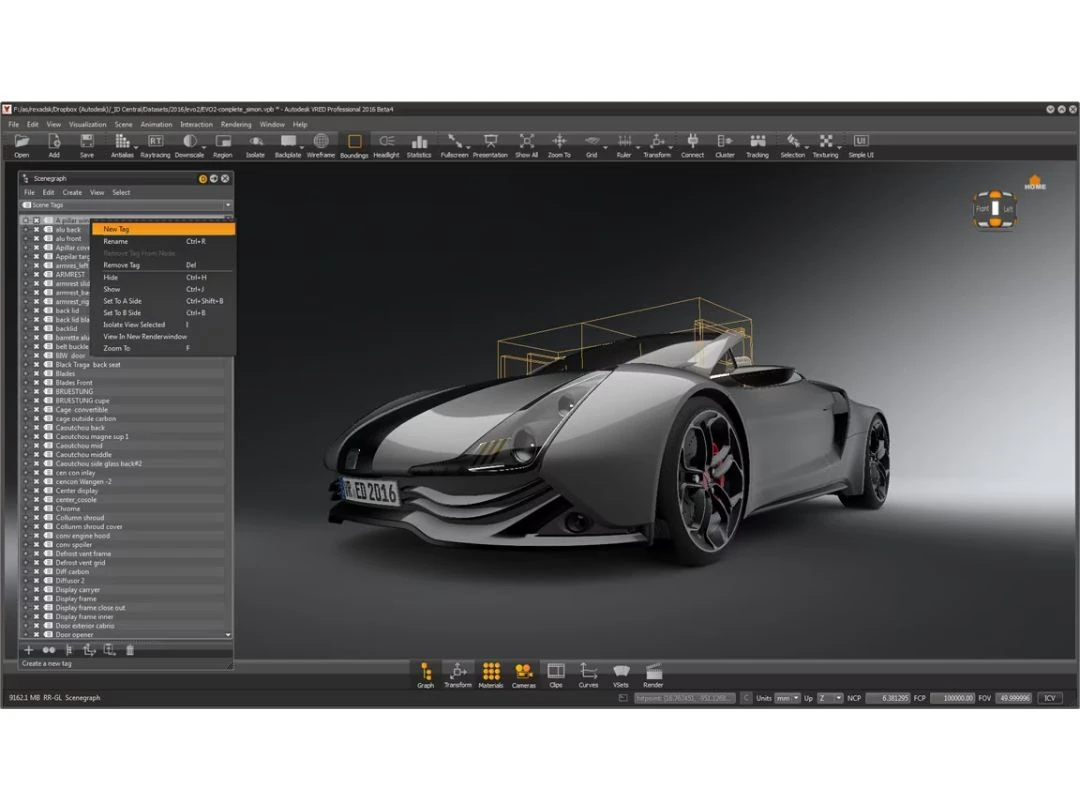Image resolution: width=1080 pixels, height=810 pixels.
Task: Click the Render clapperboard icon
Action: click(653, 674)
